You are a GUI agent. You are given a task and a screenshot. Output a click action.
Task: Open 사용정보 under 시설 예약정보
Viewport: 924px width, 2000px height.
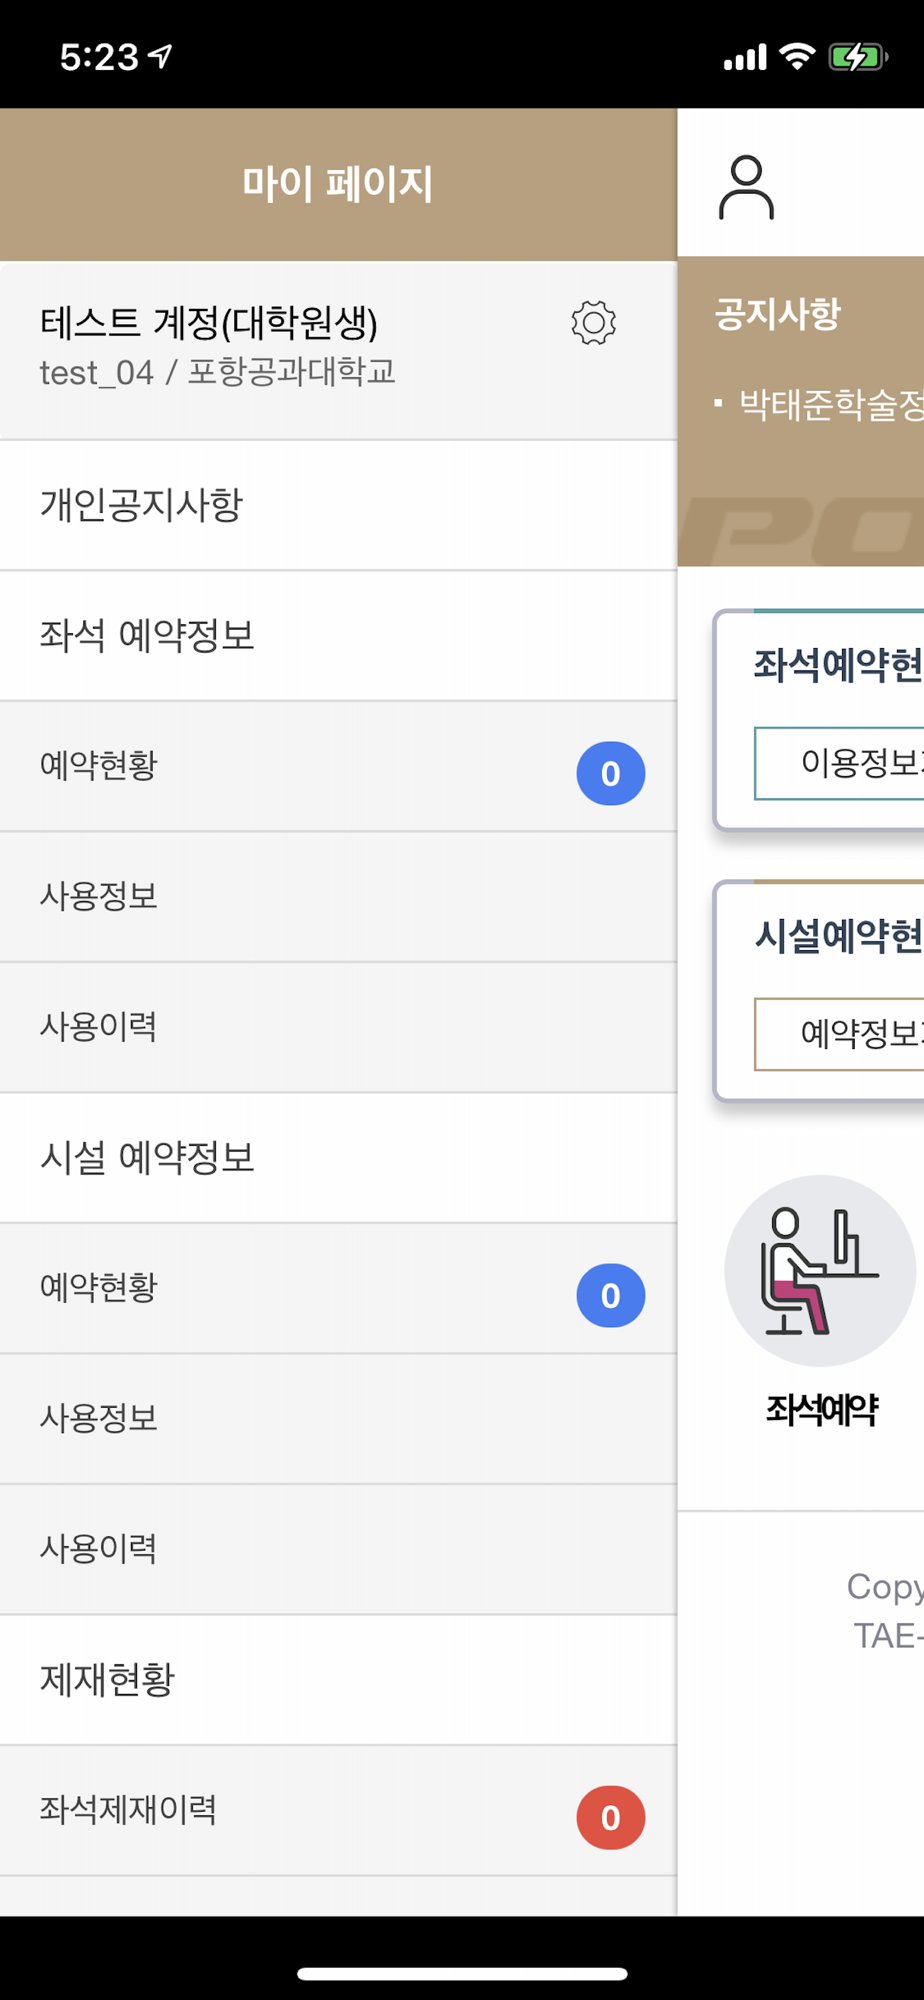click(x=338, y=1419)
